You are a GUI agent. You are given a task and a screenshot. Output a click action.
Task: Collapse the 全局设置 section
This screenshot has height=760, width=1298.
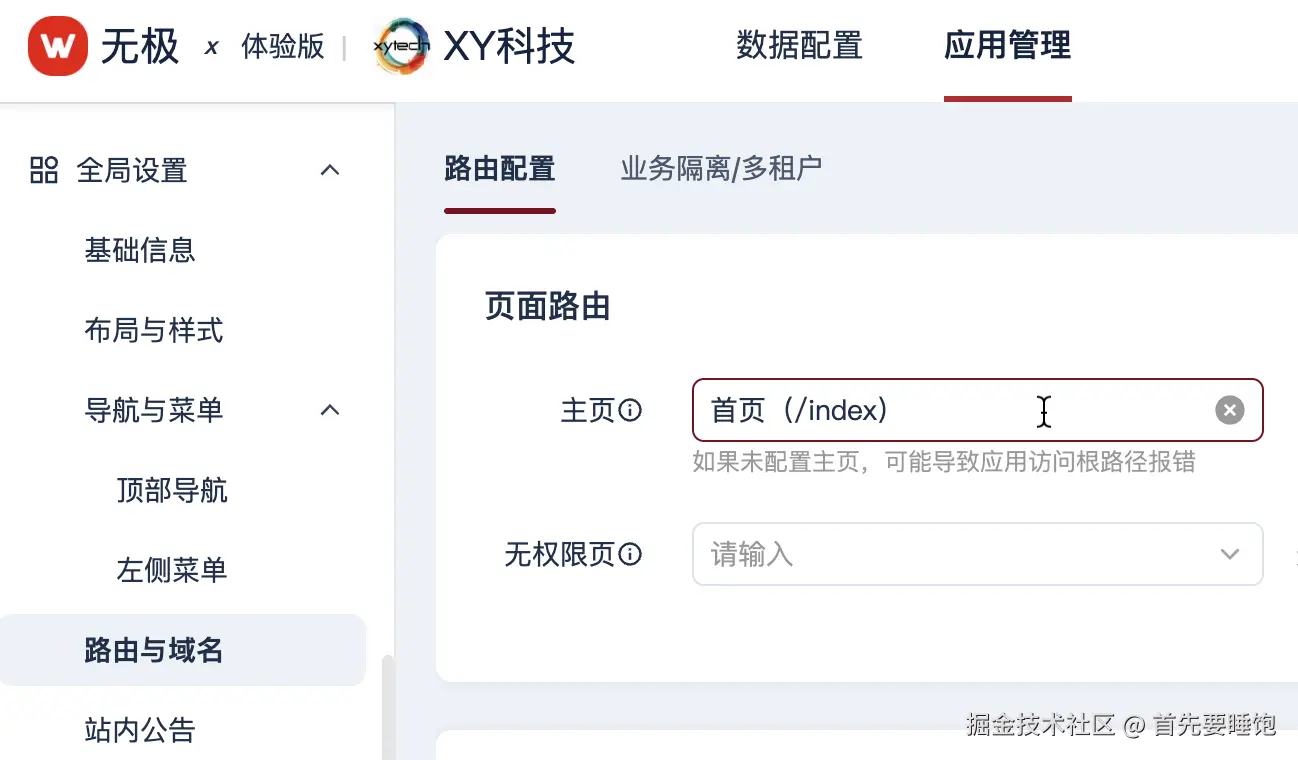point(329,170)
